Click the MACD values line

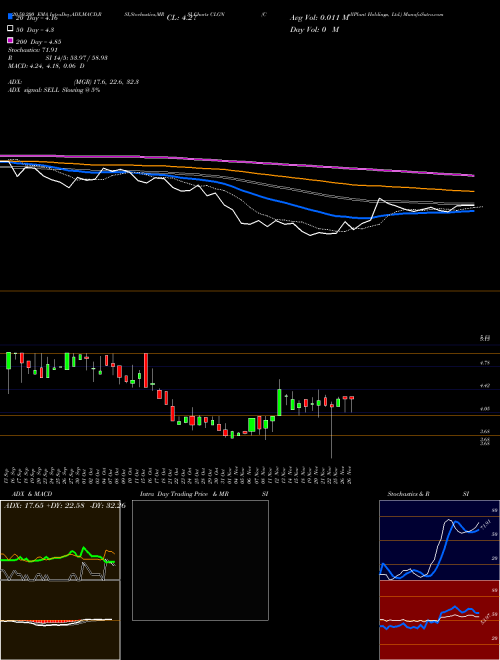46,66
